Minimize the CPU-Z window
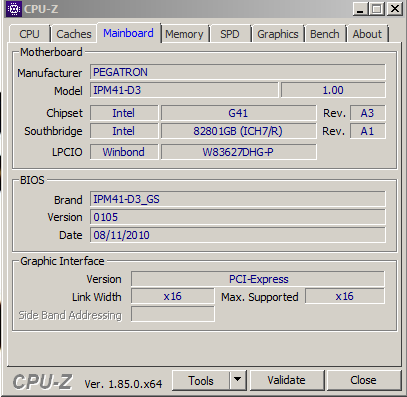This screenshot has width=407, height=397. (x=360, y=9)
